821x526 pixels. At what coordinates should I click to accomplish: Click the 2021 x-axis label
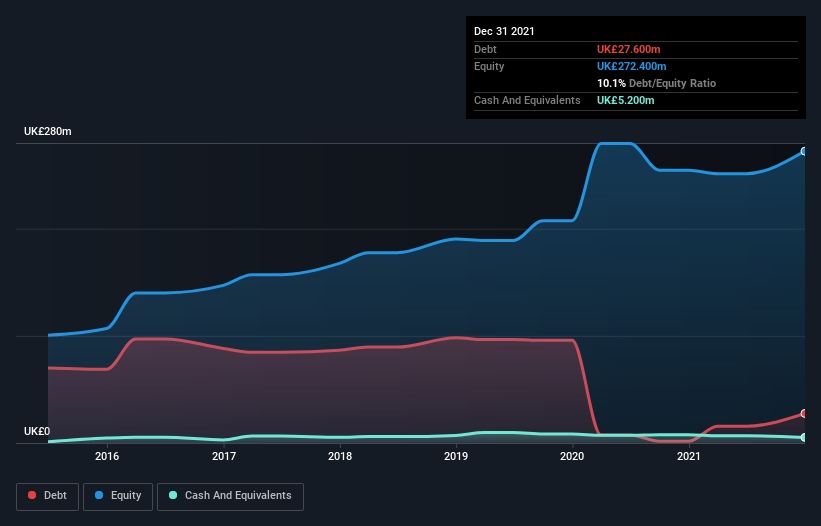(689, 456)
